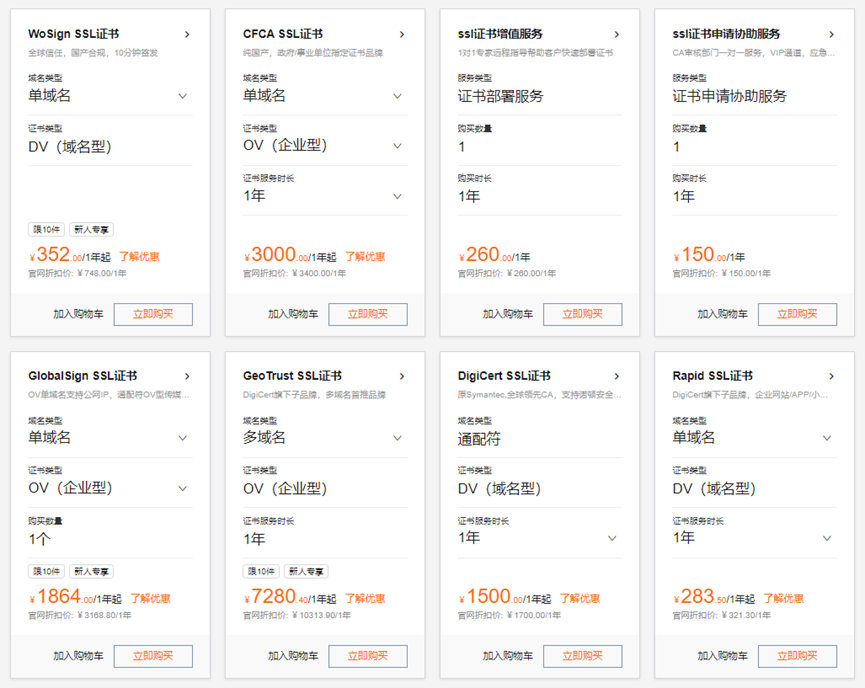The image size is (865, 688).
Task: Click the 新人专享 tag in the WoSign card
Action: point(91,230)
